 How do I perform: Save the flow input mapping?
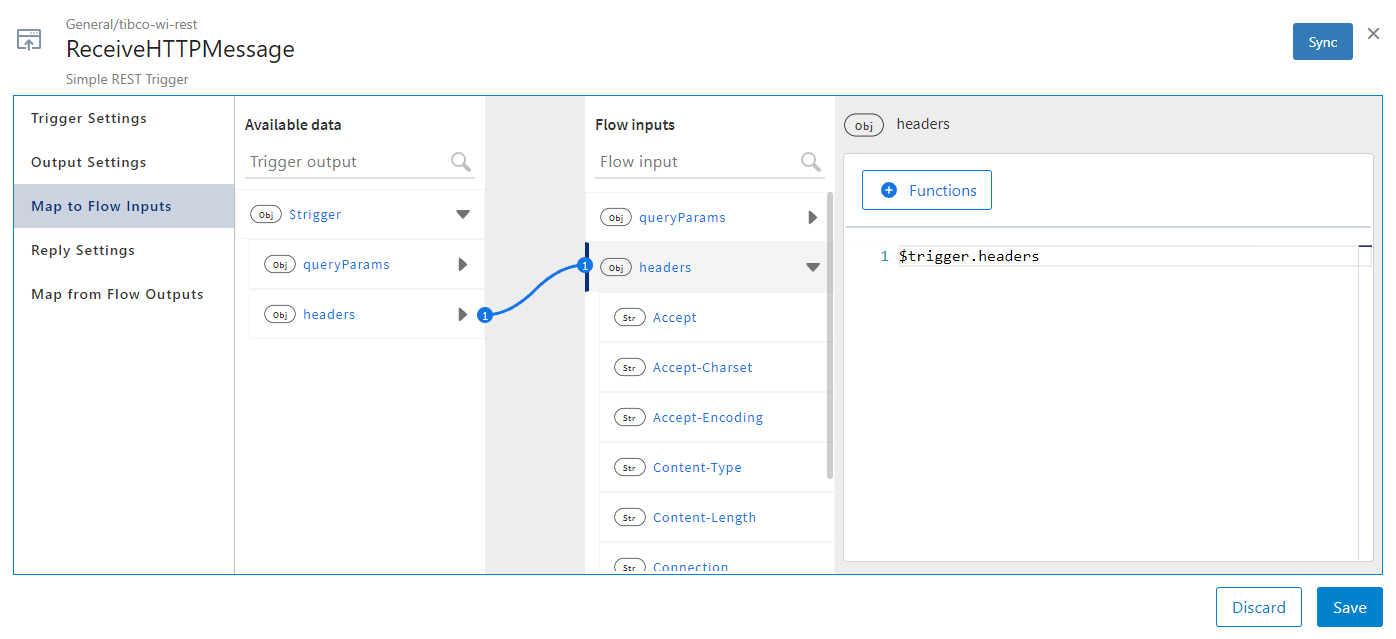(1349, 607)
